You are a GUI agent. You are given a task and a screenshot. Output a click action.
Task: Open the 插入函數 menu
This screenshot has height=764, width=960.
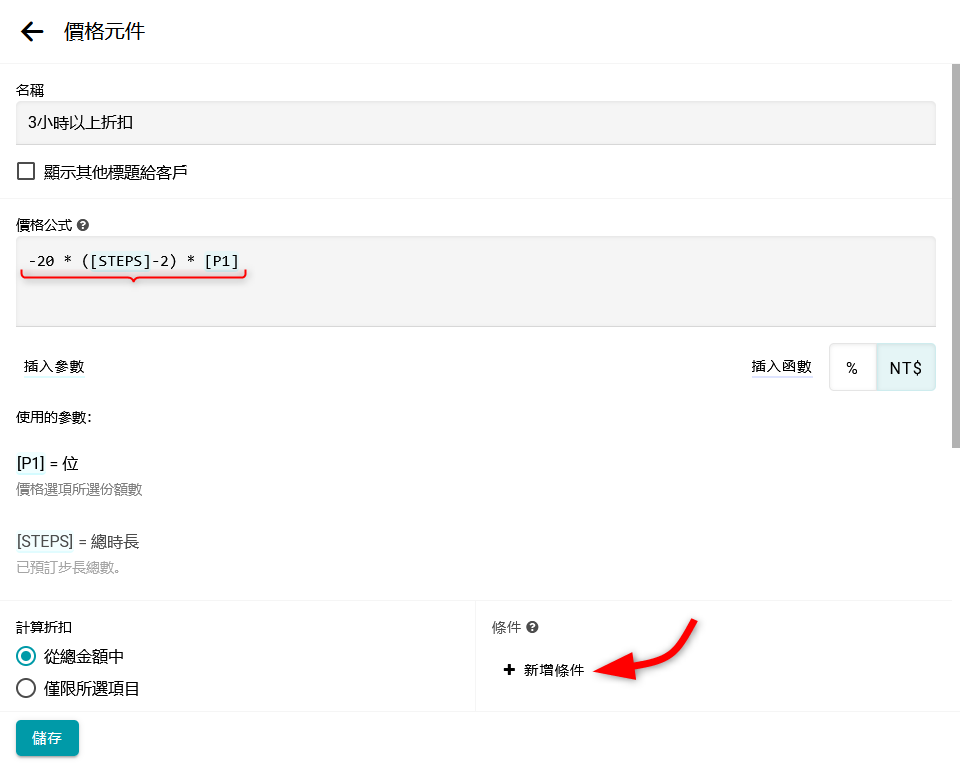click(781, 367)
